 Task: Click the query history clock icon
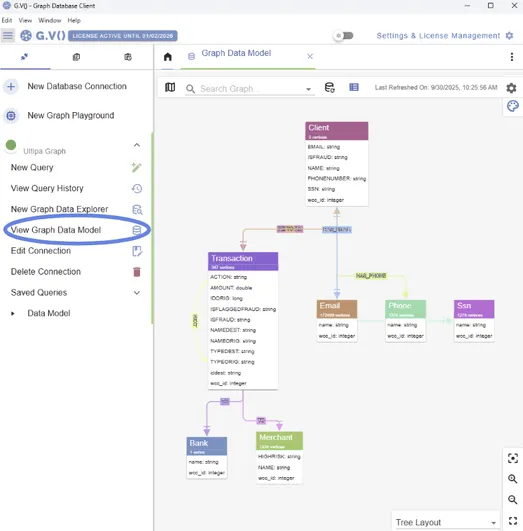coord(137,188)
